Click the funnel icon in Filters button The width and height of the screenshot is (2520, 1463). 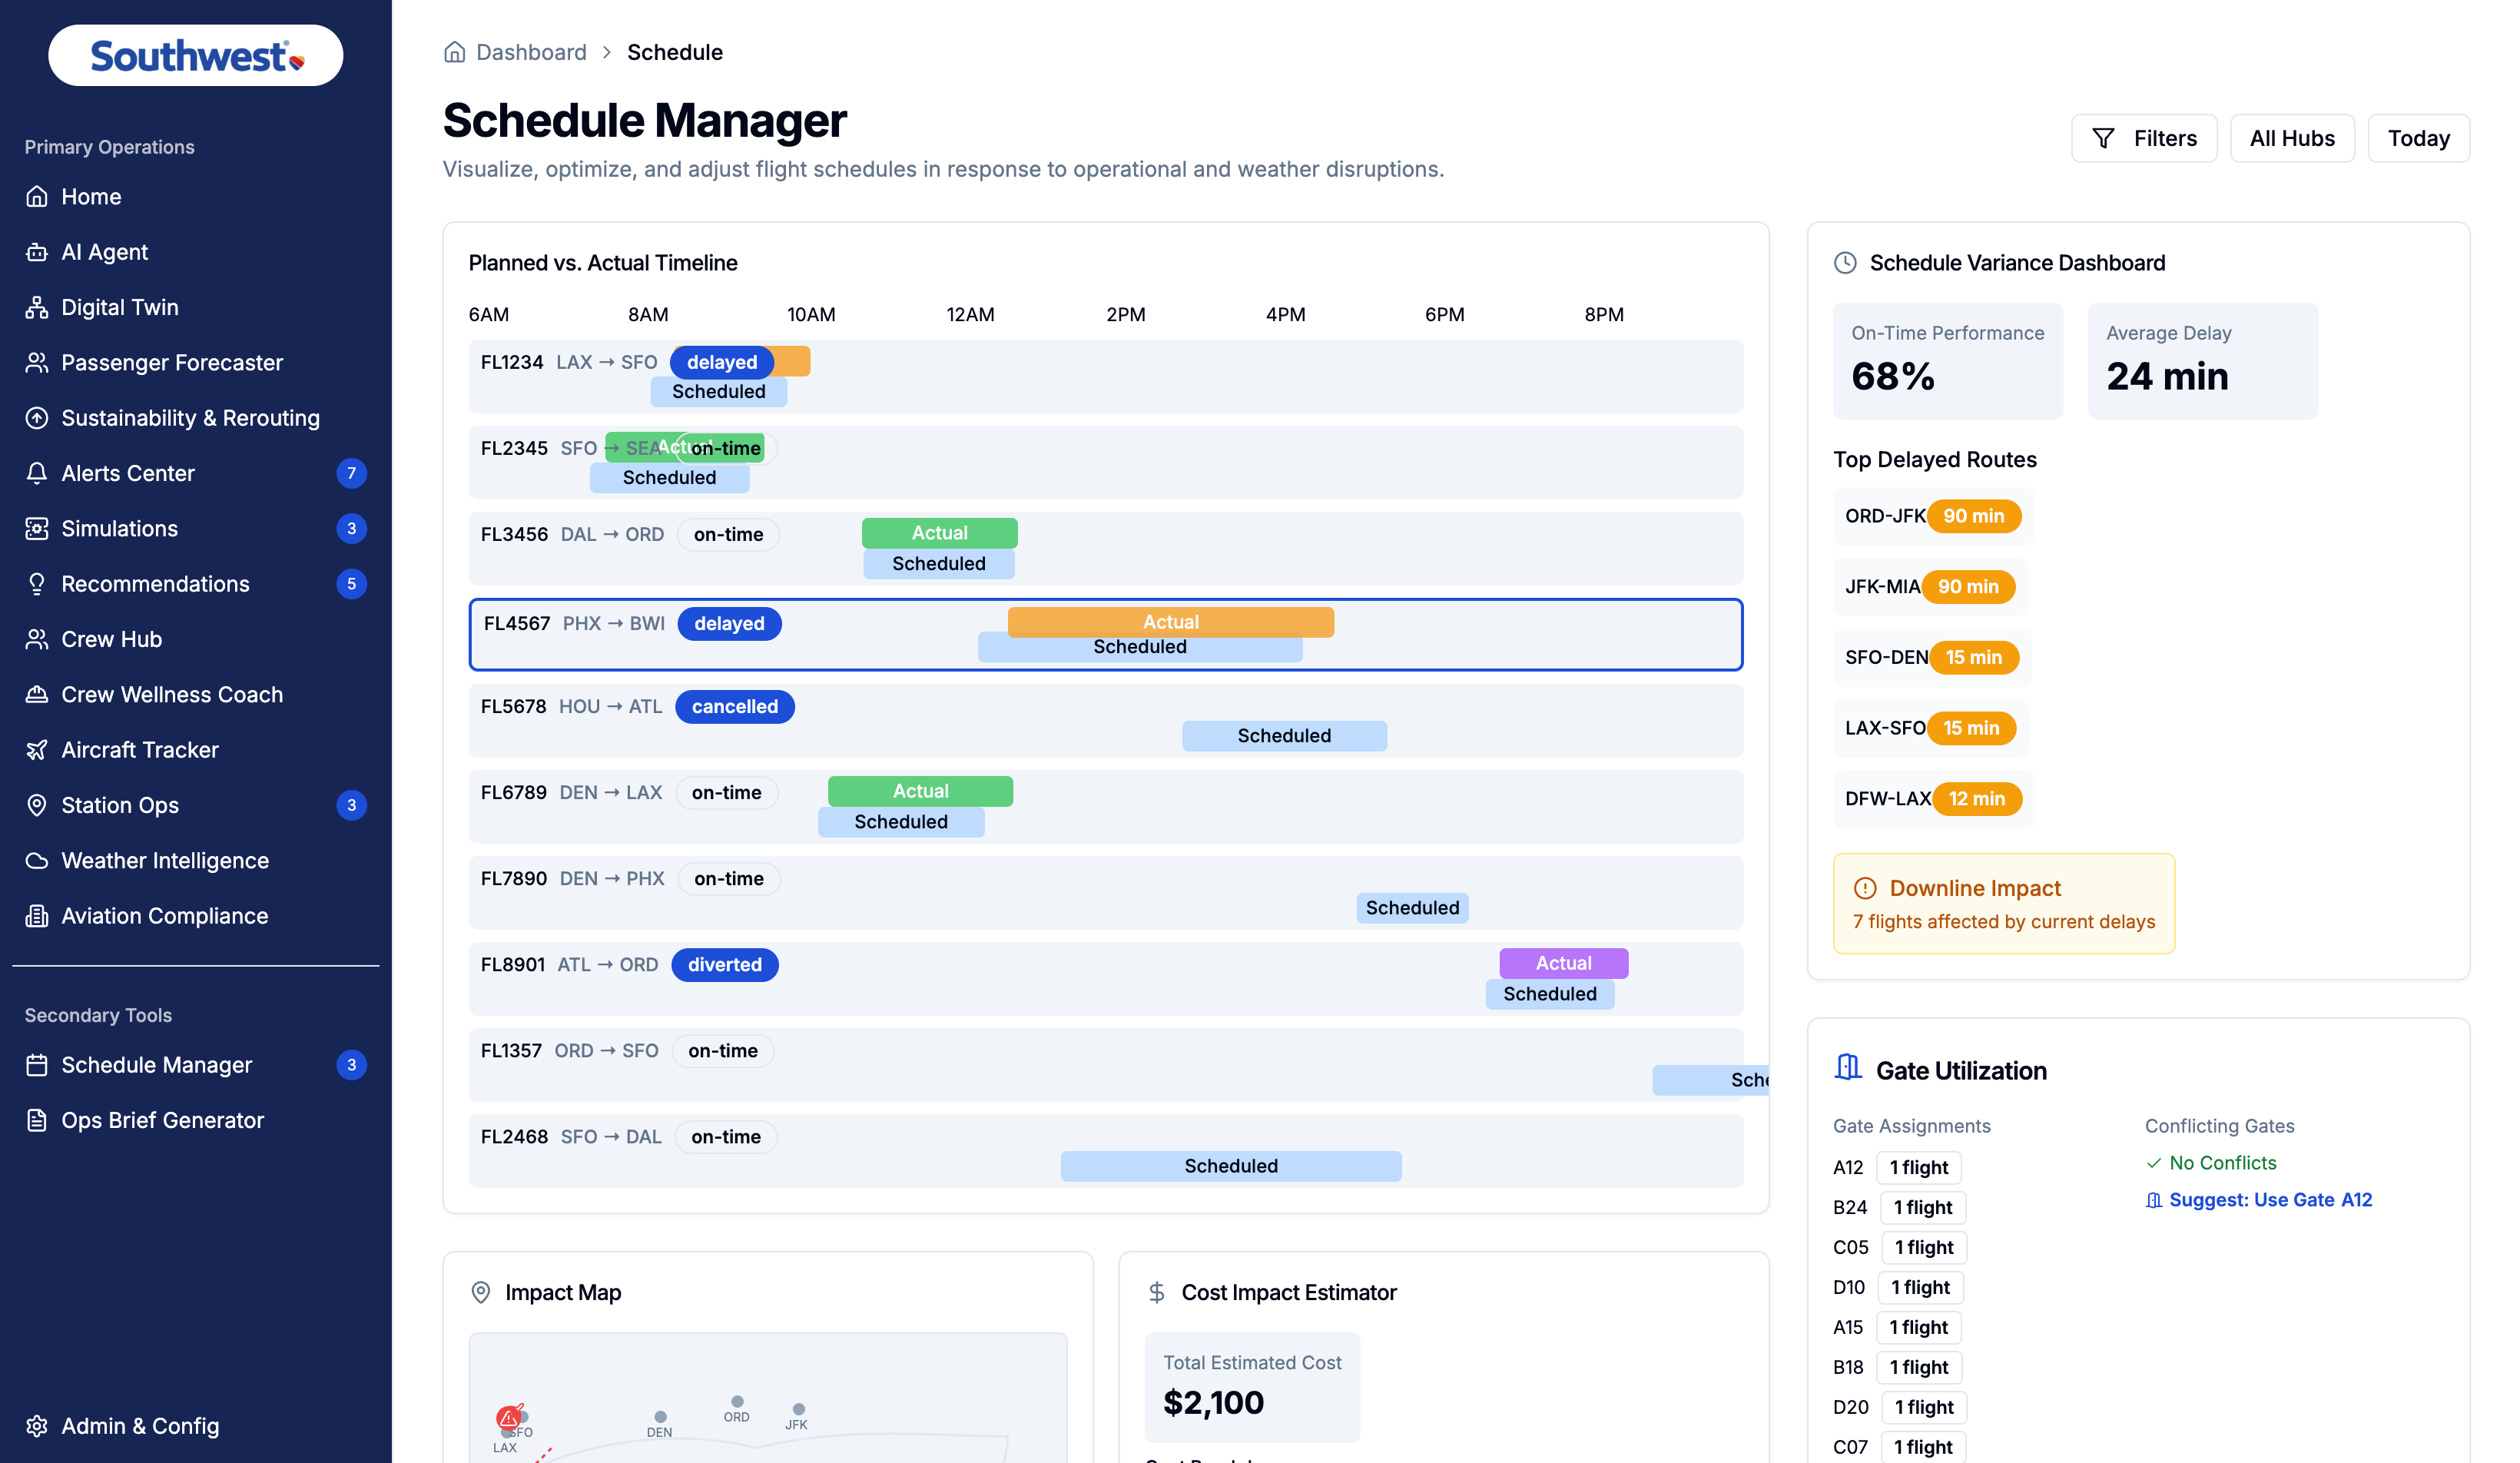[2103, 138]
